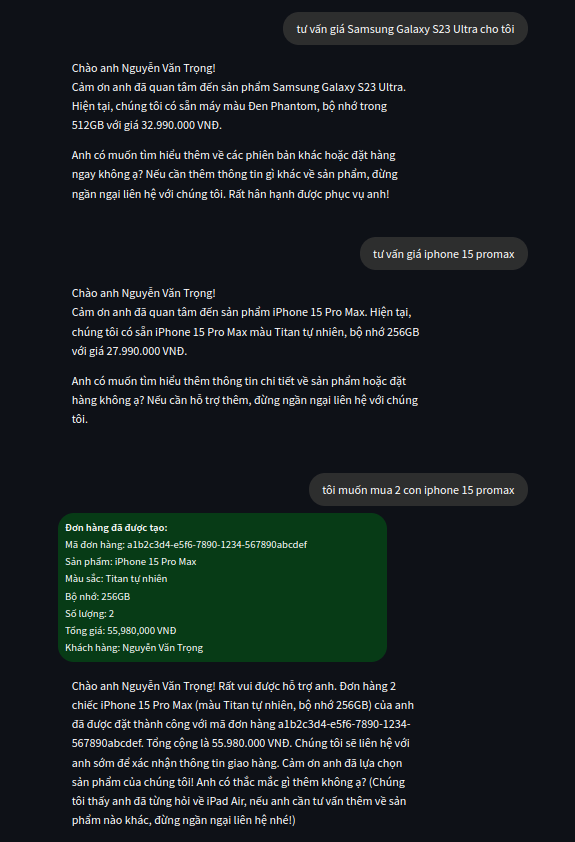Click the order ID line 'Mã đơn hàng'

click(x=186, y=545)
